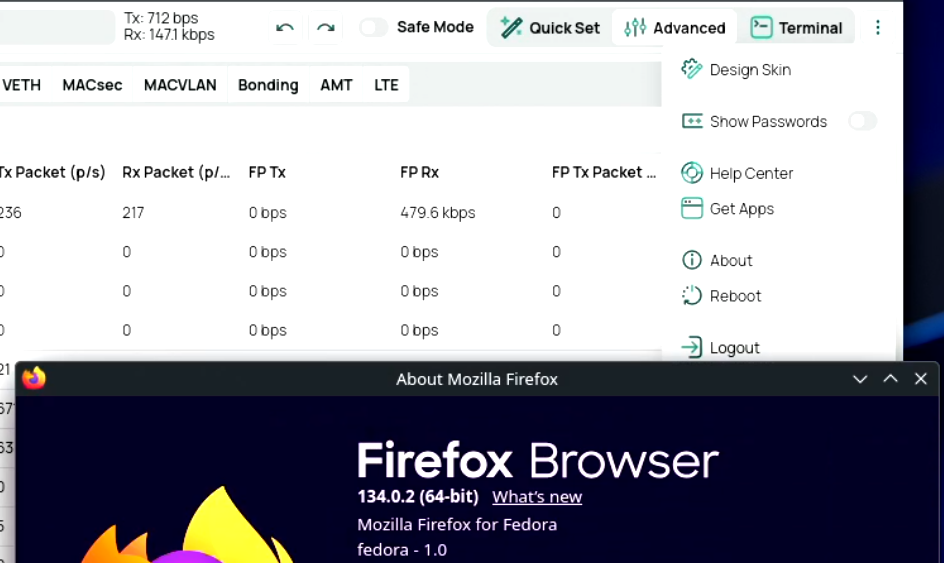
Task: Click the Show Passwords icon
Action: tap(692, 121)
